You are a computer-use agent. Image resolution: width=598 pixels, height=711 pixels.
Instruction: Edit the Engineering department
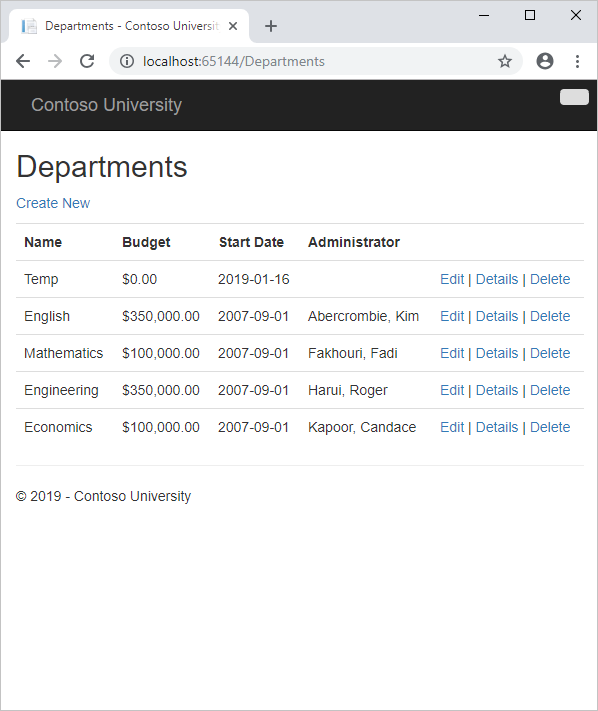pyautogui.click(x=452, y=390)
